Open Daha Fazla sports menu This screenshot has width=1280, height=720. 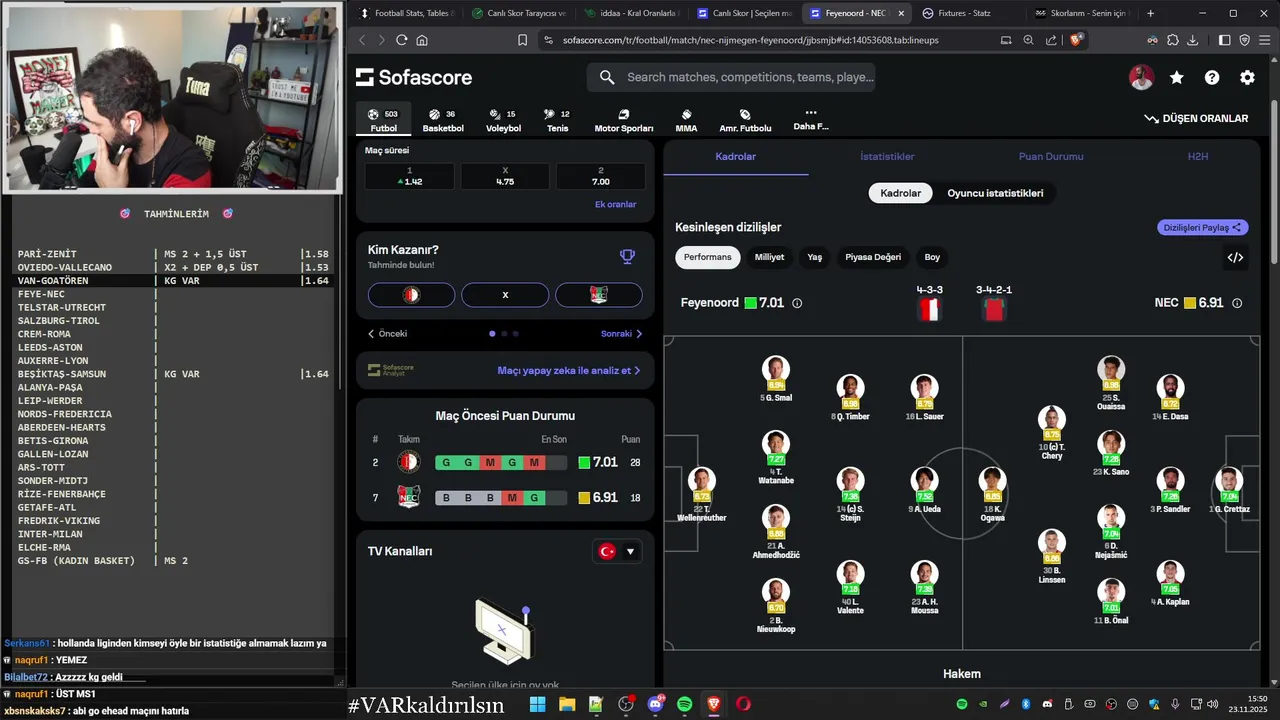810,120
